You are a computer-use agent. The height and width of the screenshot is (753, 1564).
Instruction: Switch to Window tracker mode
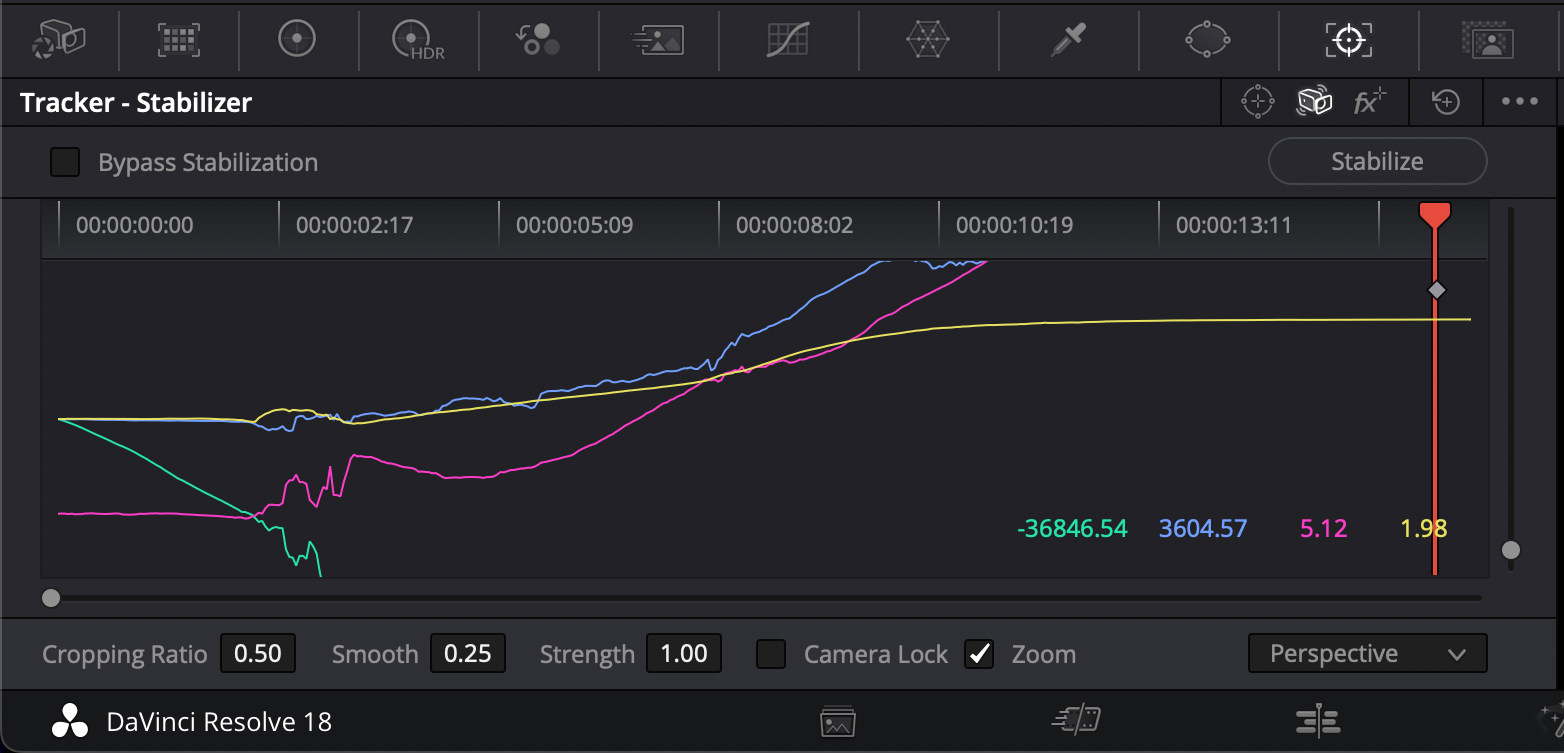pyautogui.click(x=1257, y=102)
